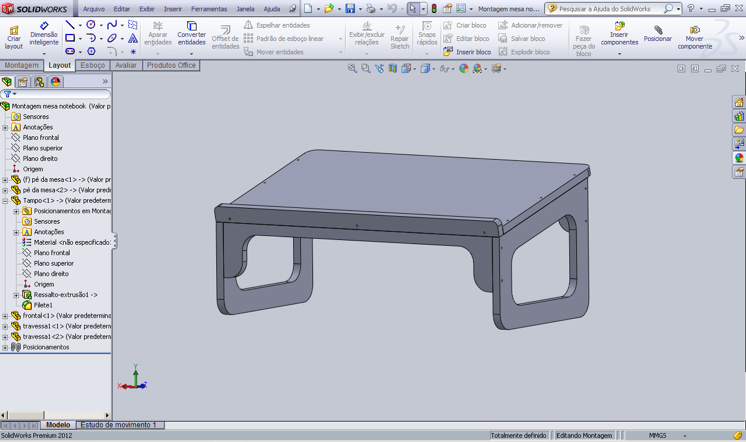Click the Rebuild traffic light icon

[x=434, y=9]
